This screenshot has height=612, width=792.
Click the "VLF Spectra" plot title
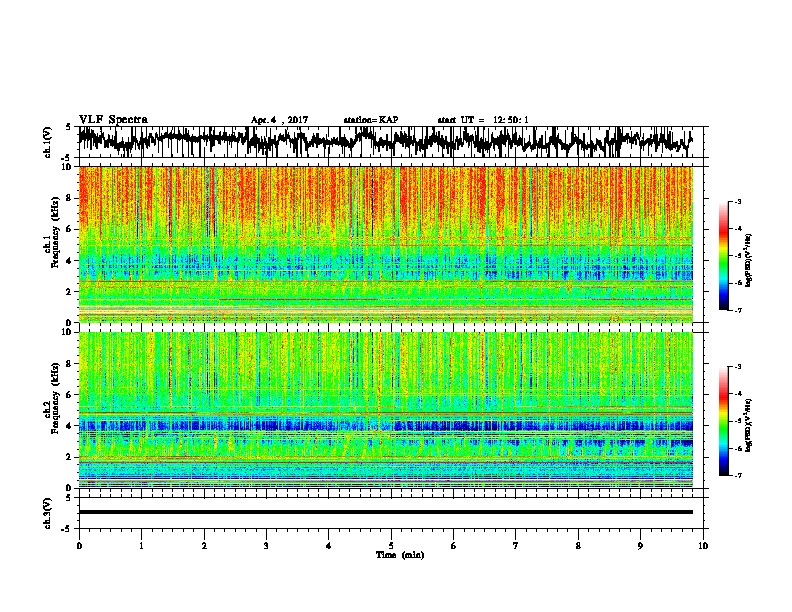(113, 120)
